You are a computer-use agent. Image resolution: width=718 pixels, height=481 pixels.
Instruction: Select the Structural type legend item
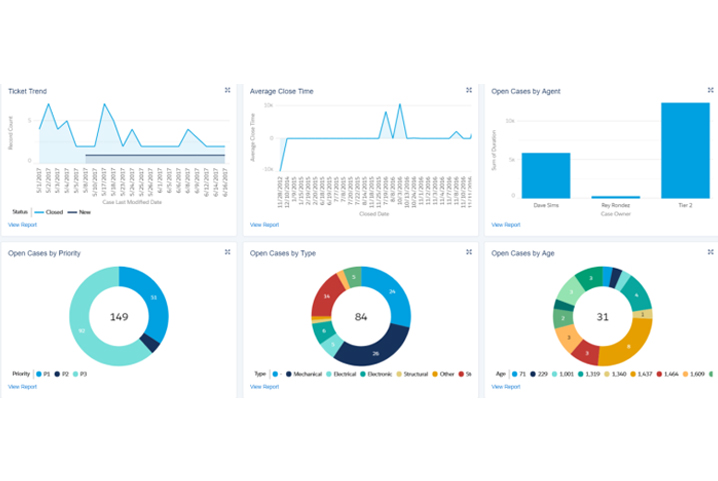(412, 374)
